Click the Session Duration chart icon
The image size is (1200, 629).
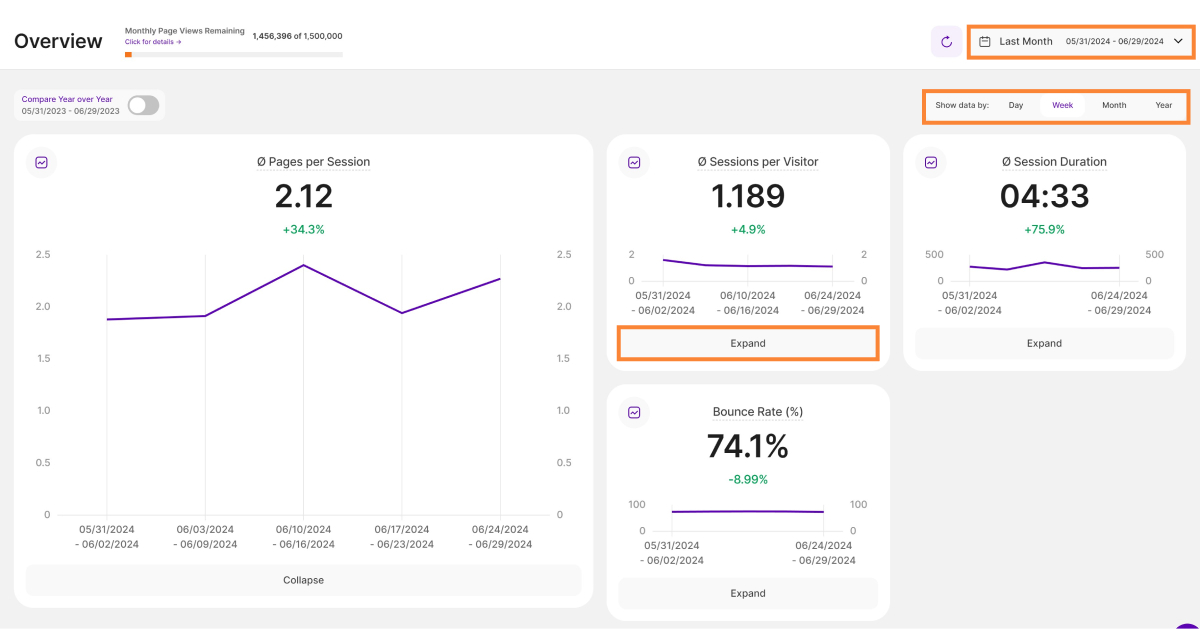(x=931, y=162)
